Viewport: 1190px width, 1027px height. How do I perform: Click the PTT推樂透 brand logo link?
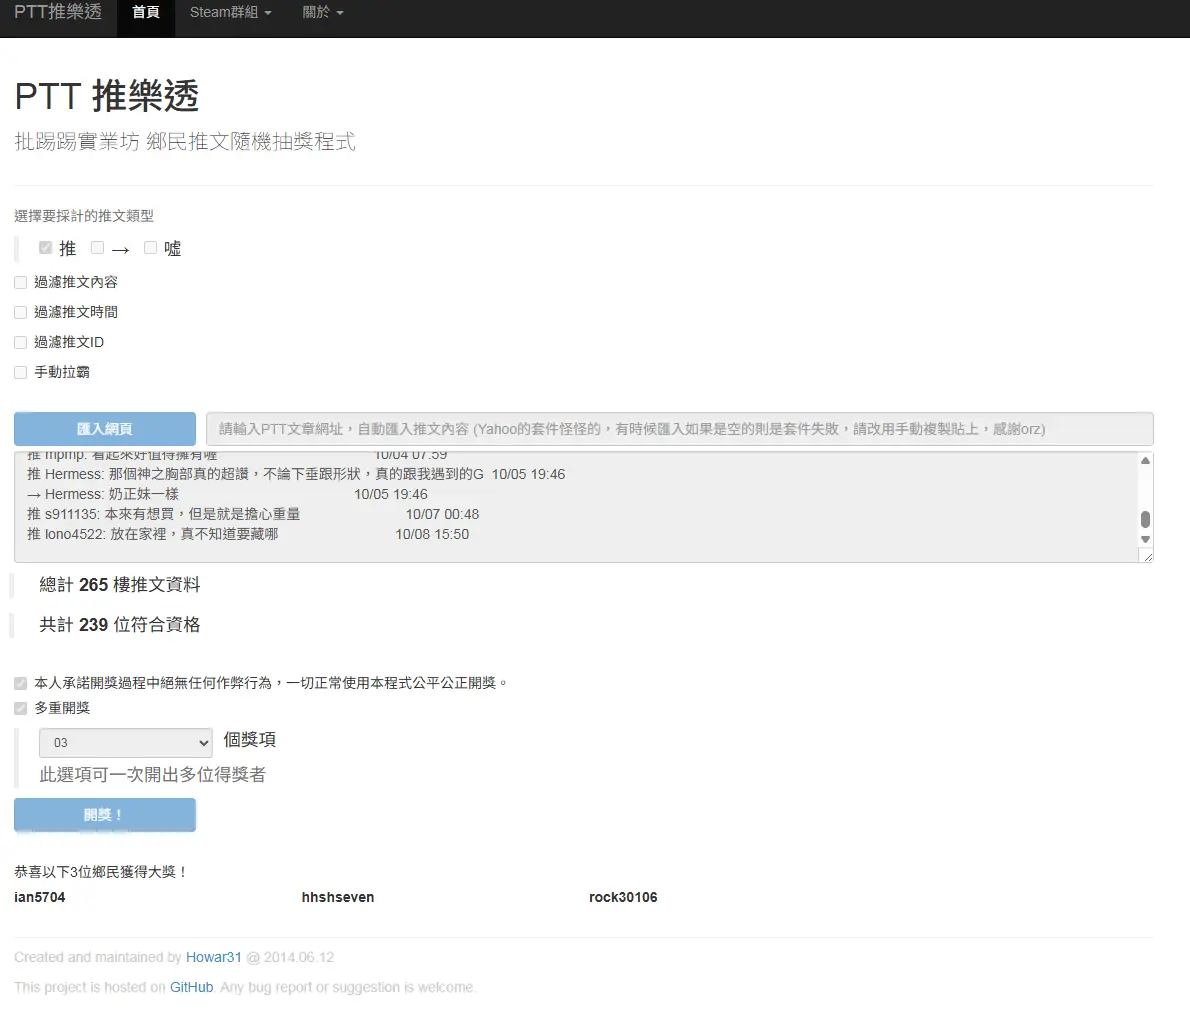tap(58, 13)
